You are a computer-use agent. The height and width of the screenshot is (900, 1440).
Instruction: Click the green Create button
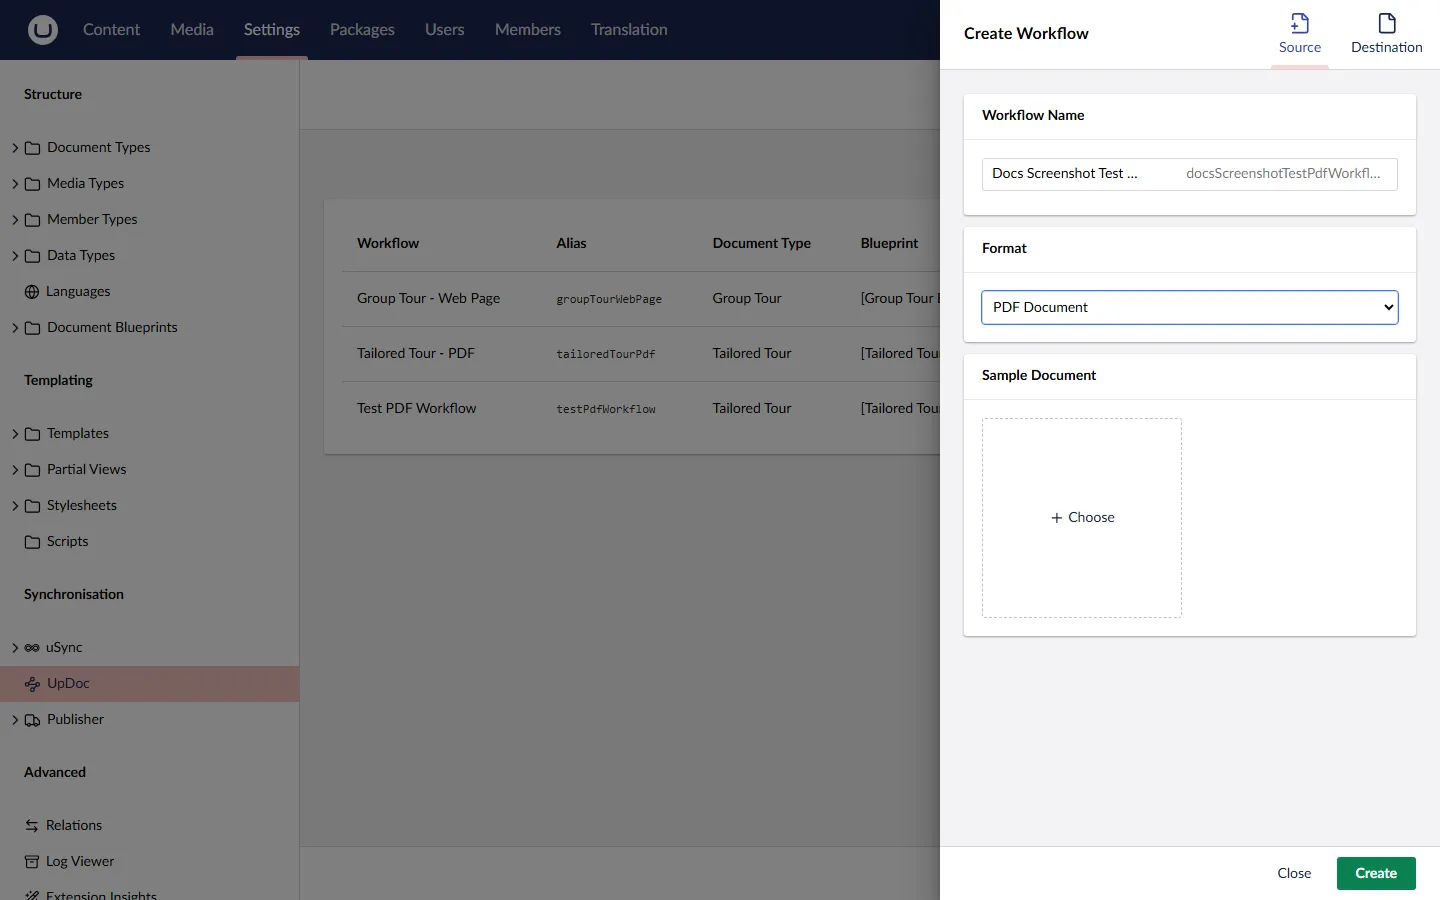pyautogui.click(x=1376, y=873)
